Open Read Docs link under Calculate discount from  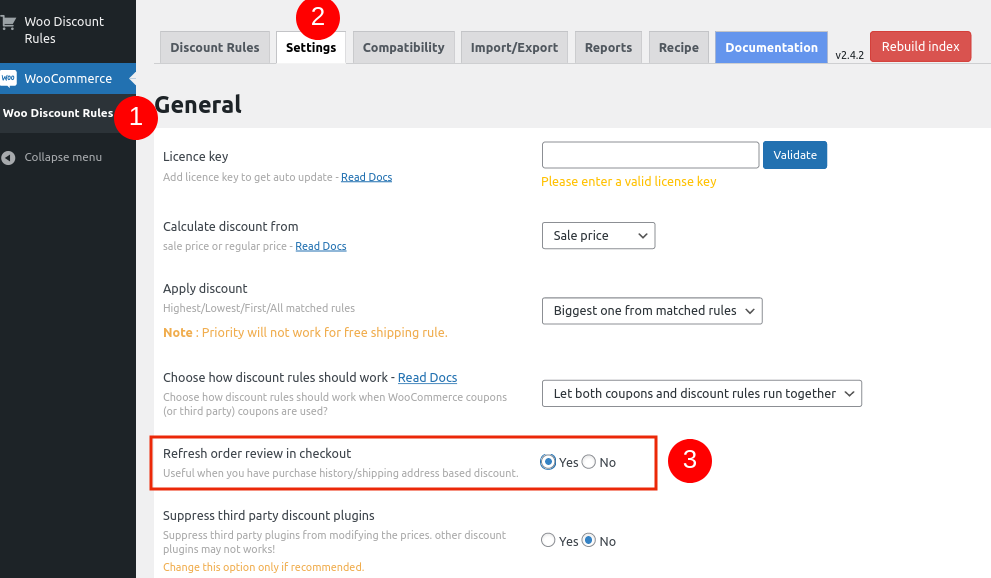(320, 246)
